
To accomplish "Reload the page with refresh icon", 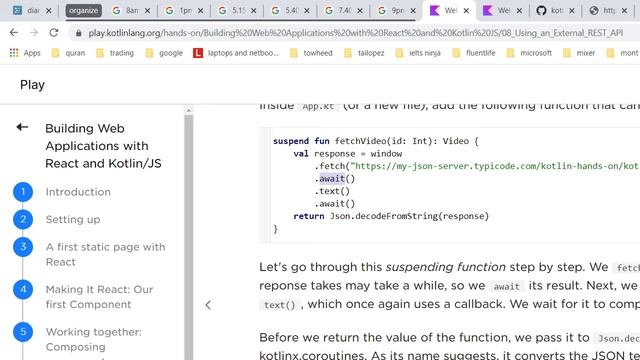I will point(54,33).
